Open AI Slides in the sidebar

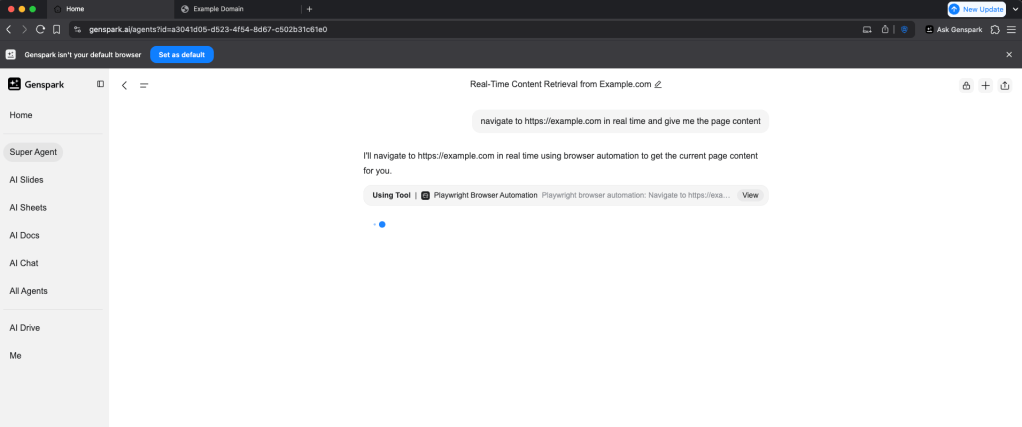(x=27, y=180)
